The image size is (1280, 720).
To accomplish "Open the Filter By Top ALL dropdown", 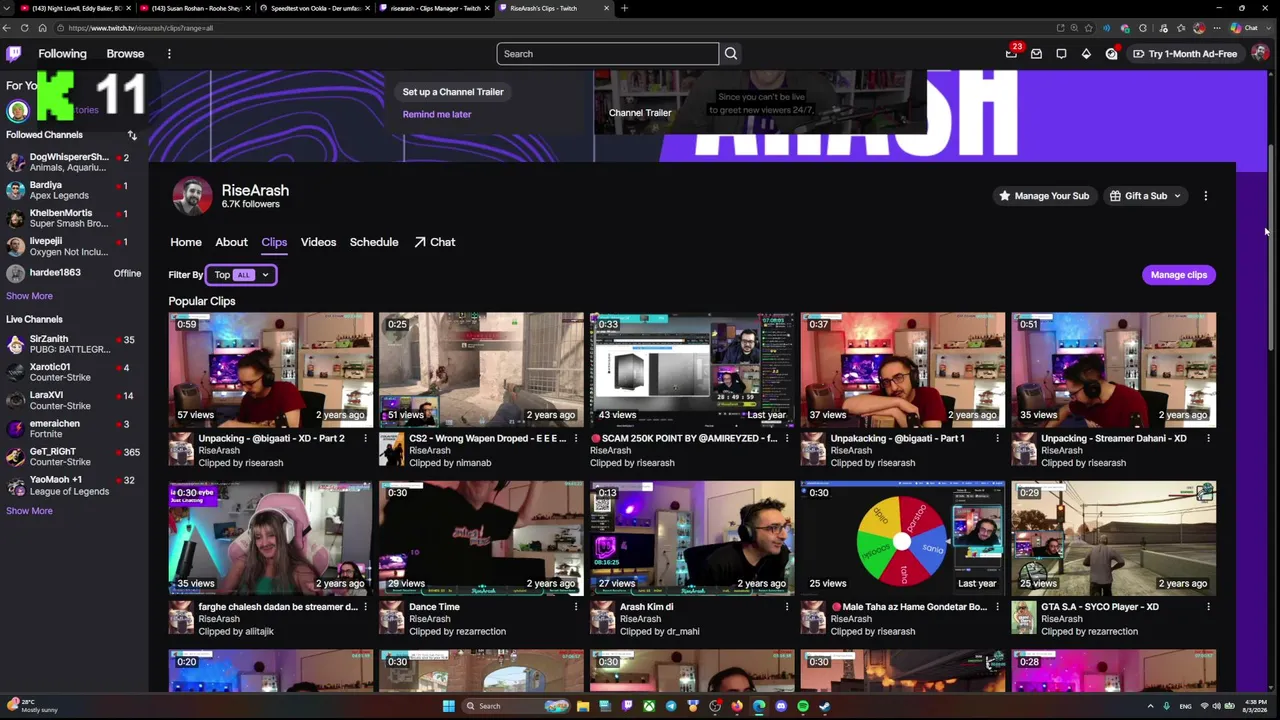I will [241, 275].
